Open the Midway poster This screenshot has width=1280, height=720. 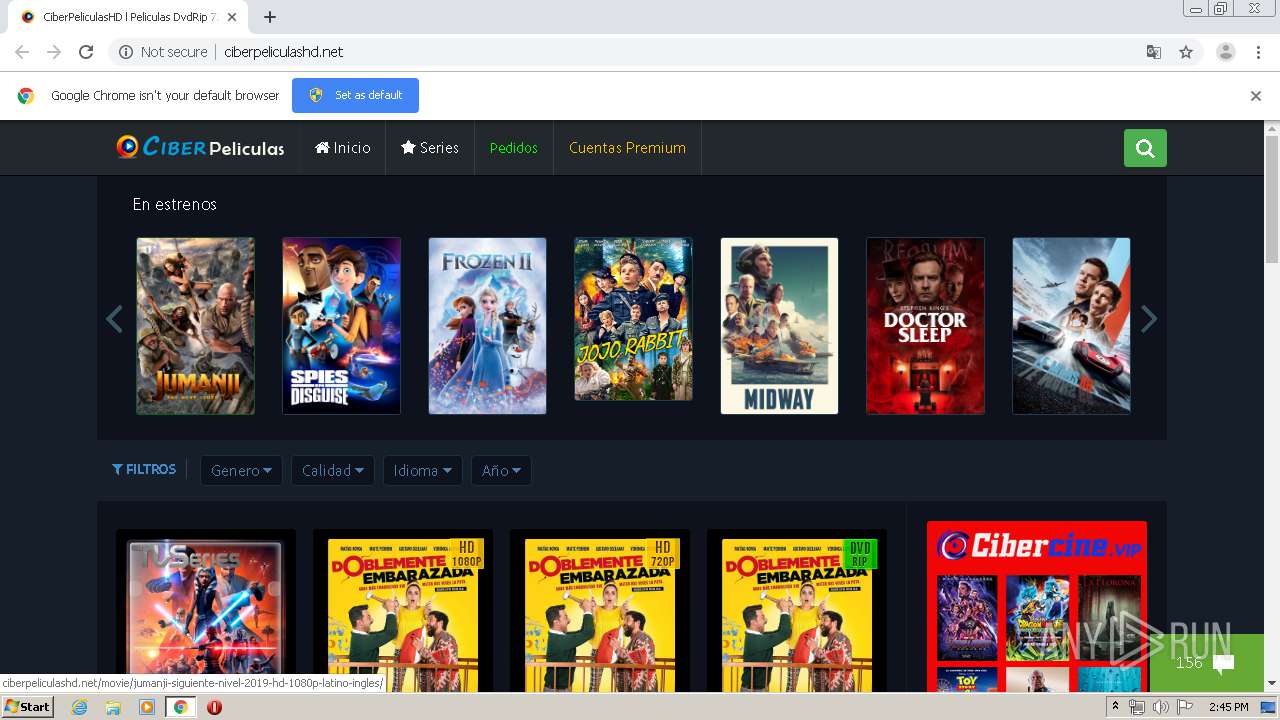(x=779, y=326)
